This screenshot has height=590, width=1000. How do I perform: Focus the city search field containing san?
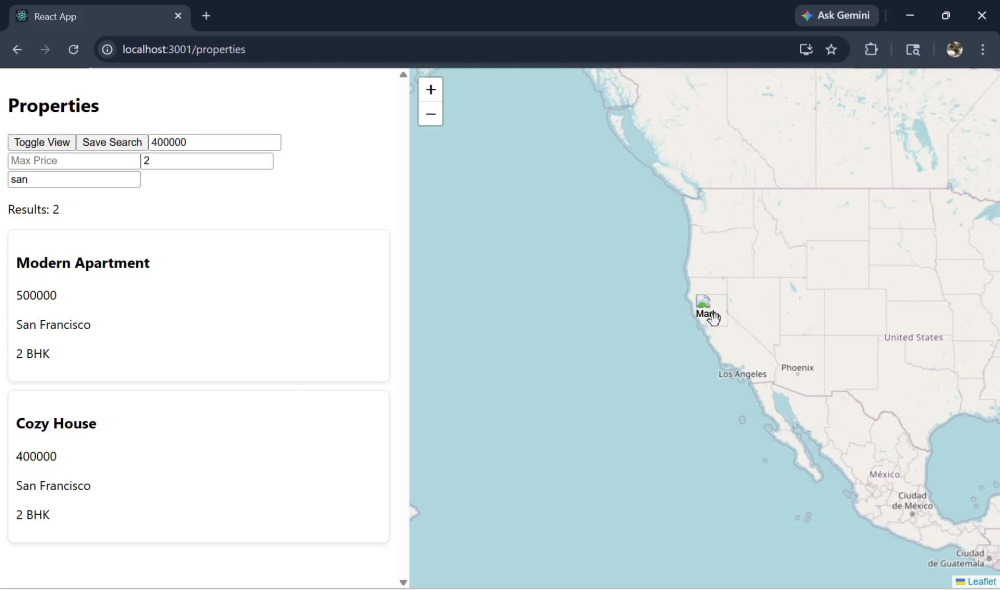coord(74,179)
